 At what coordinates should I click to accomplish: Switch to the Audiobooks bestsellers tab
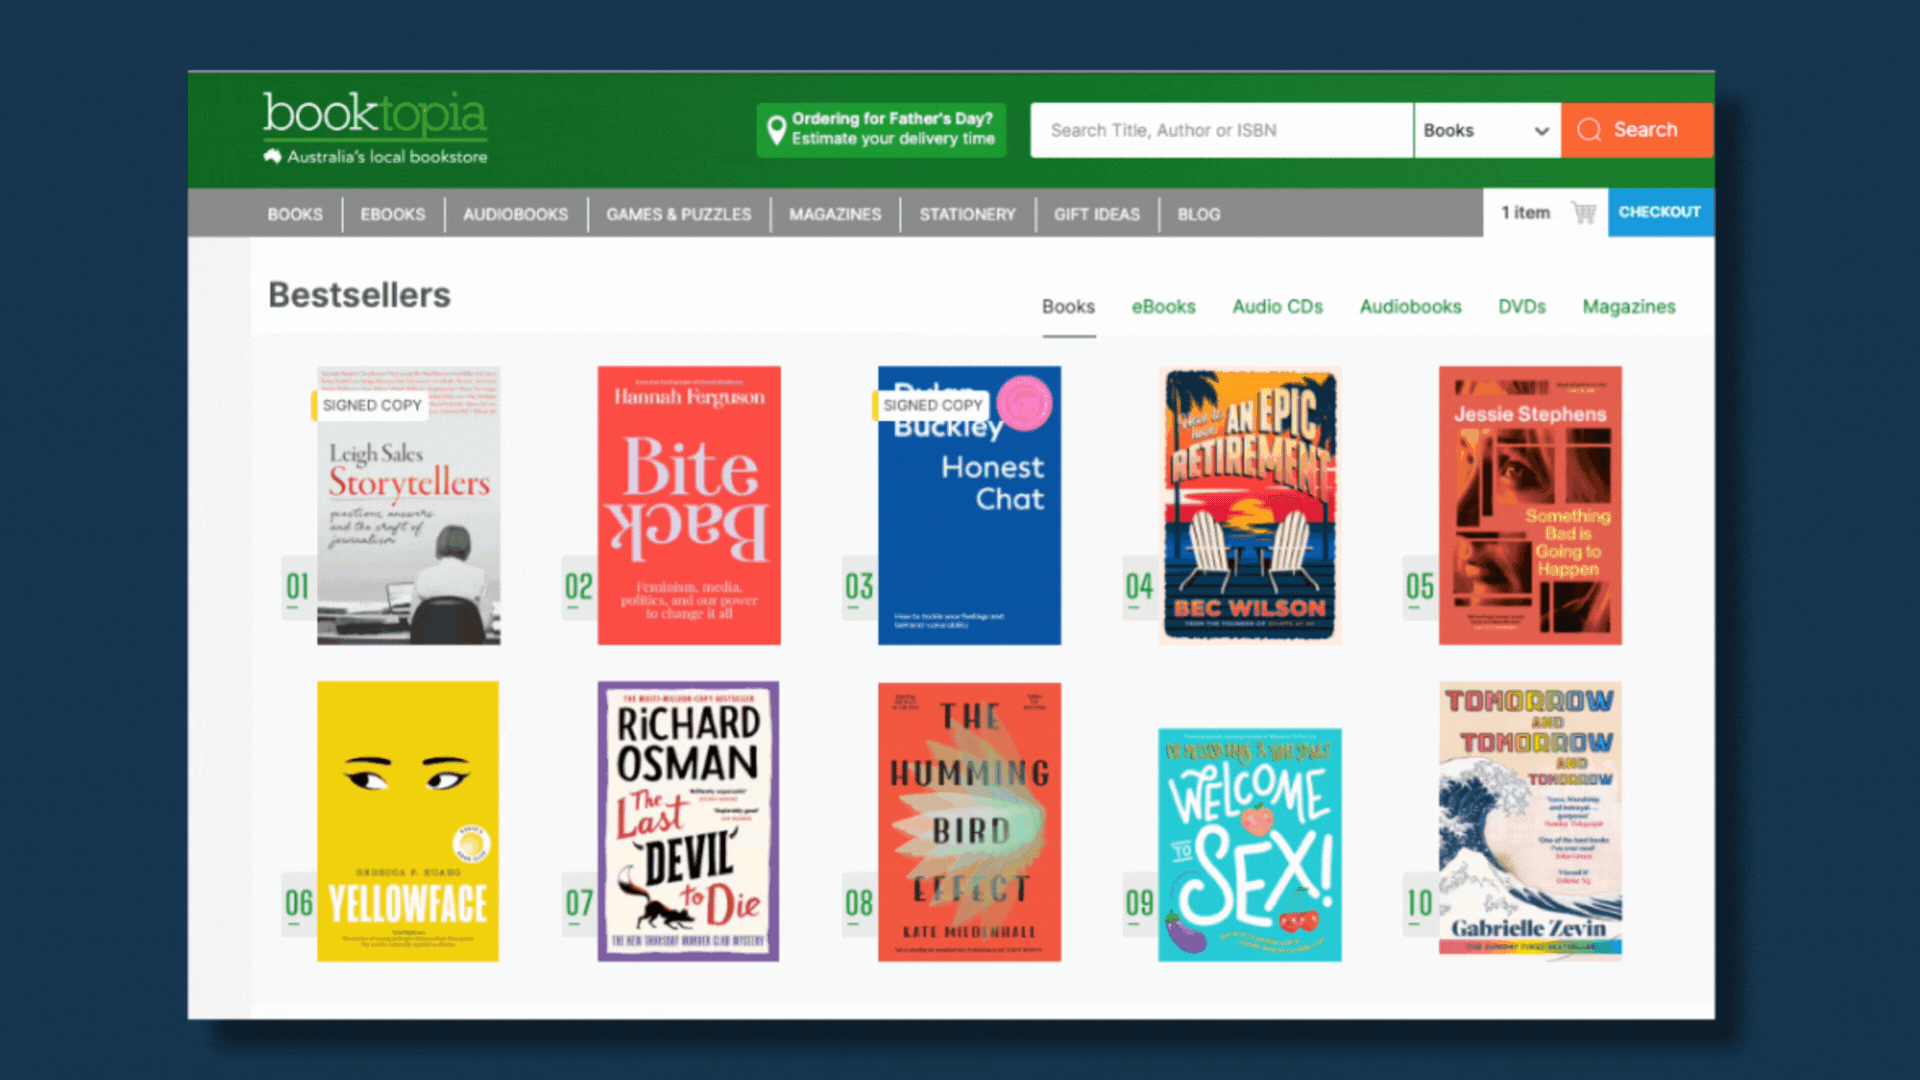[x=1410, y=306]
